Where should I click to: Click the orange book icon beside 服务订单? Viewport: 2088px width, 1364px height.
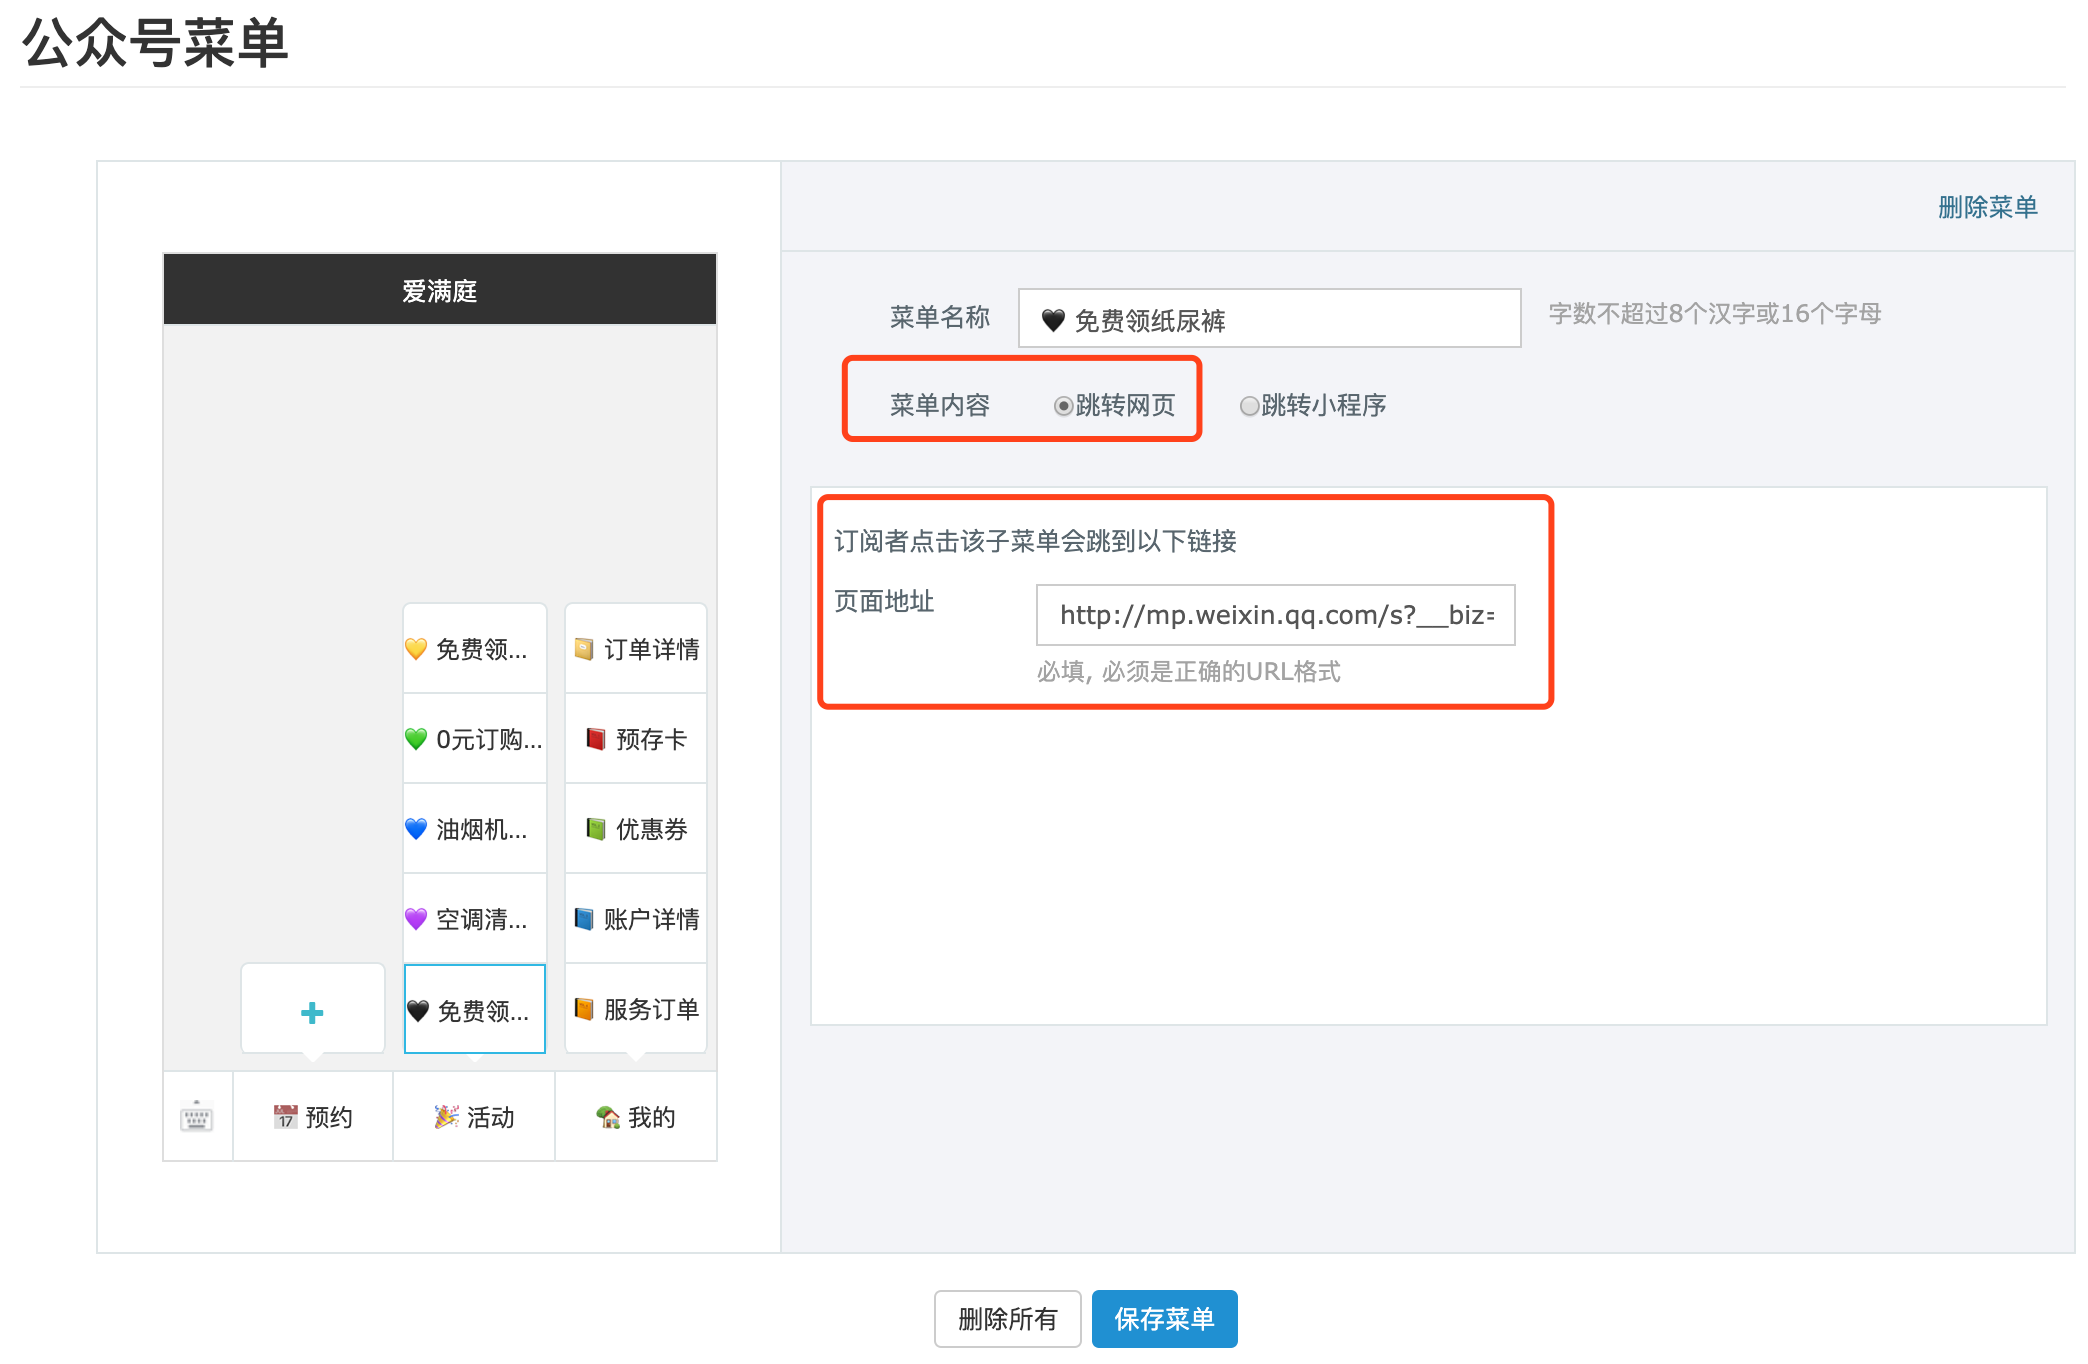coord(584,1009)
